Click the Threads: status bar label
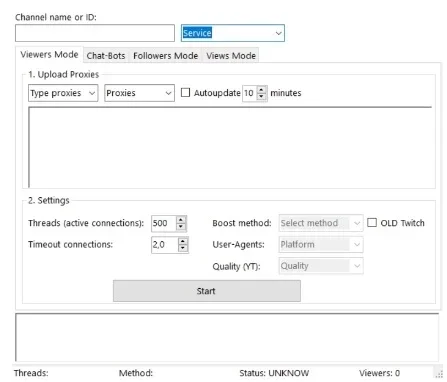This screenshot has width=447, height=382. (31, 373)
